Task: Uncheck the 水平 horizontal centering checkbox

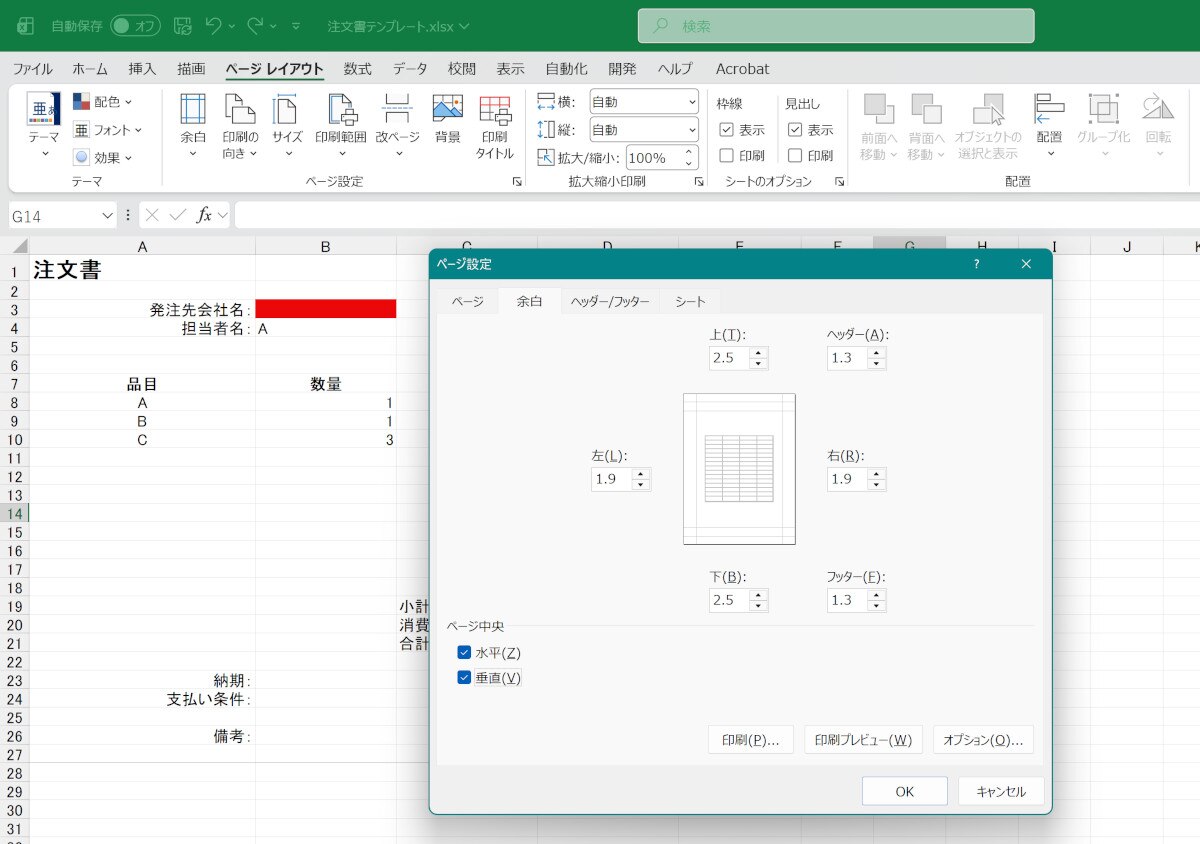Action: [x=464, y=653]
